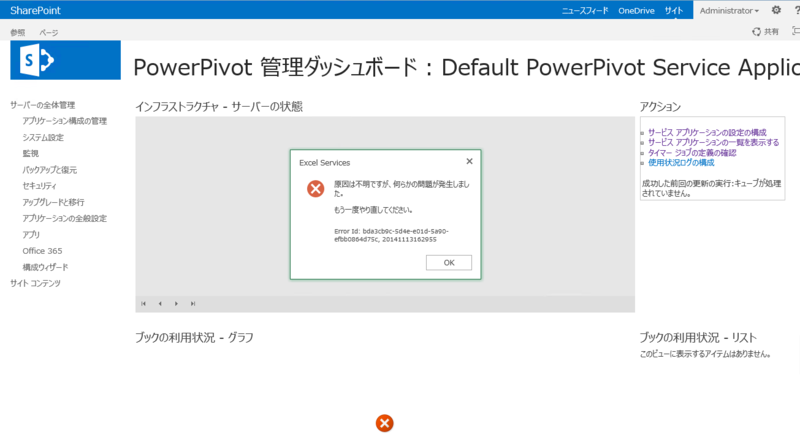Open 使用状況ログの構成 link
The height and width of the screenshot is (448, 800).
pos(681,163)
